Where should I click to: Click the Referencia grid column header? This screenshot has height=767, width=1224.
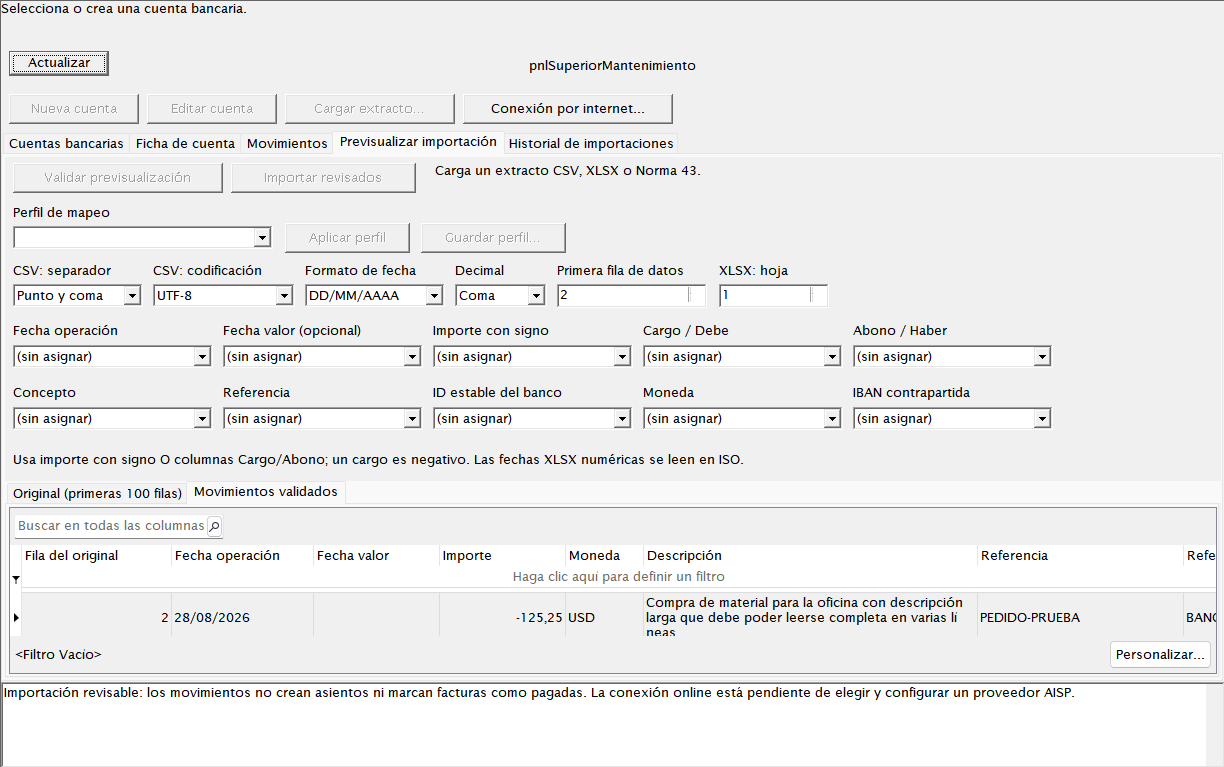[x=1080, y=556]
